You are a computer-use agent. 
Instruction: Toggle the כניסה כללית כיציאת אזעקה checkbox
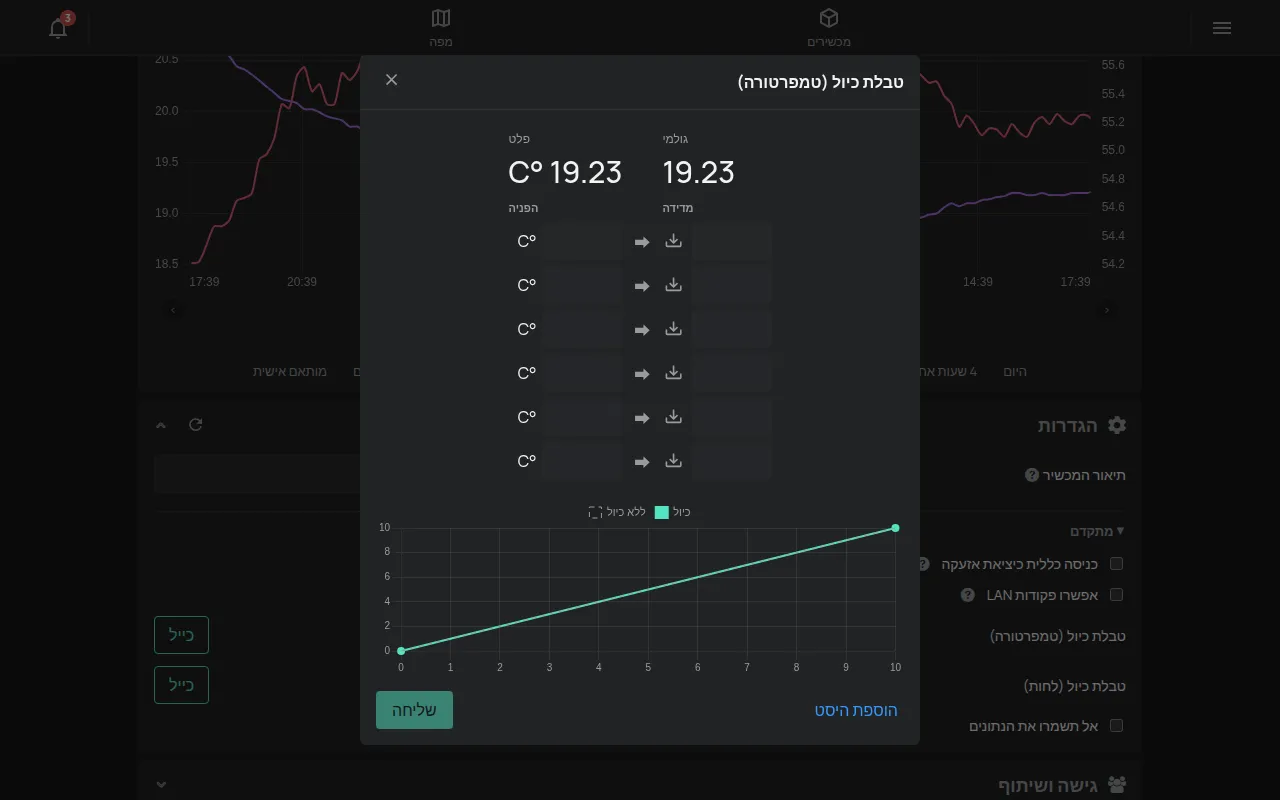coord(1116,564)
